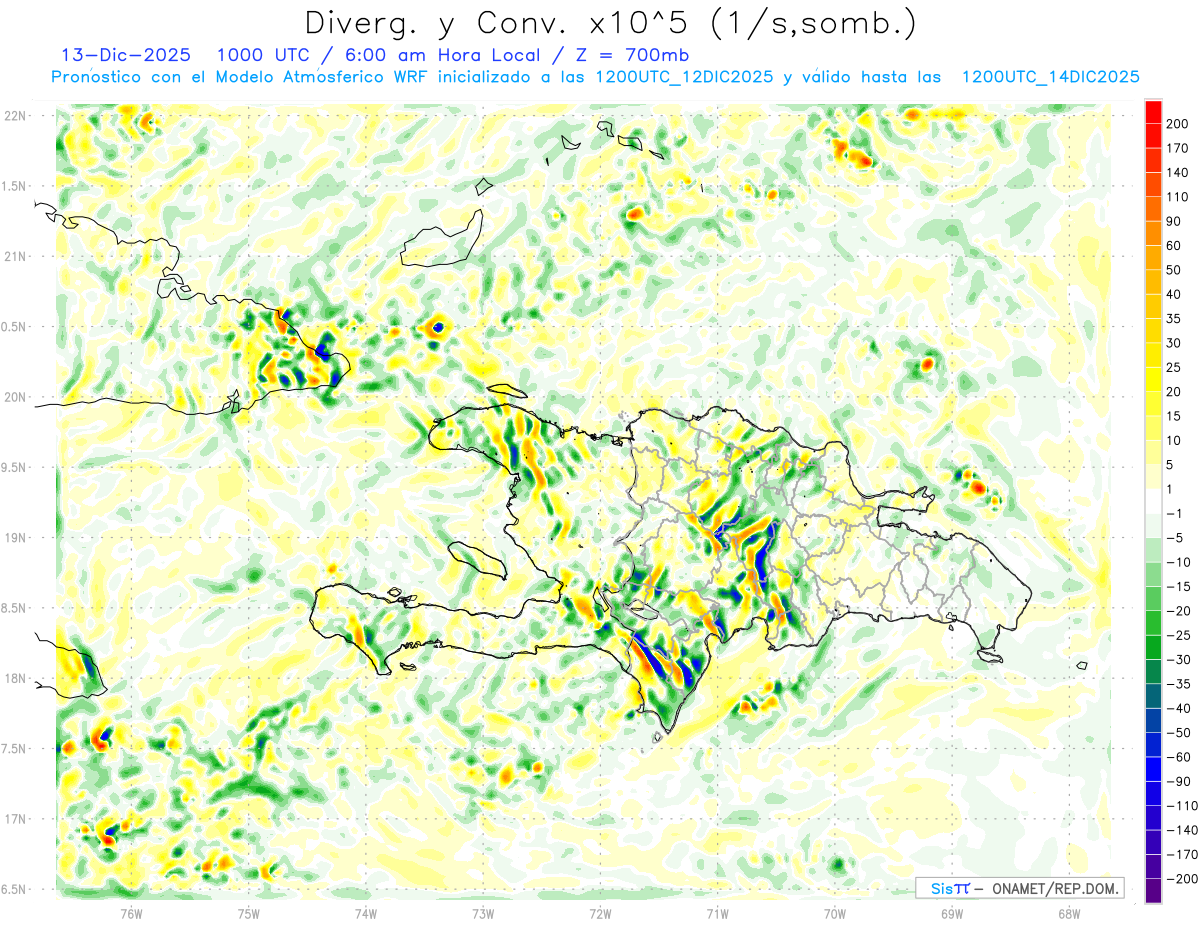The image size is (1200, 927).
Task: Click the '22N' latitude label
Action: [x=15, y=116]
